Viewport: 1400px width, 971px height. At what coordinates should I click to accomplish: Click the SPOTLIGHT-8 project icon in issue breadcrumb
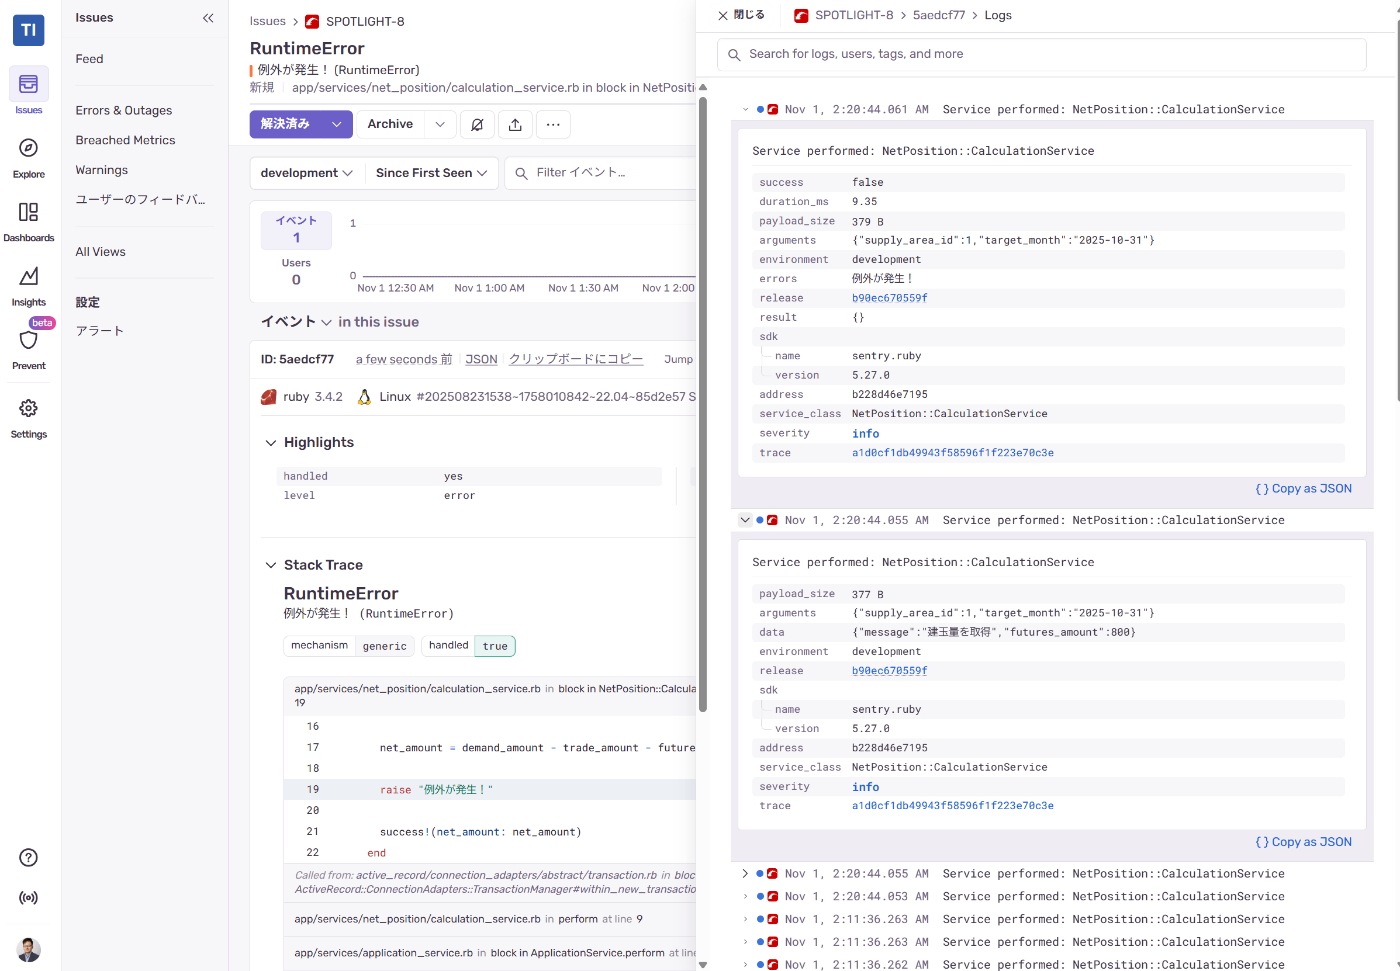(312, 21)
